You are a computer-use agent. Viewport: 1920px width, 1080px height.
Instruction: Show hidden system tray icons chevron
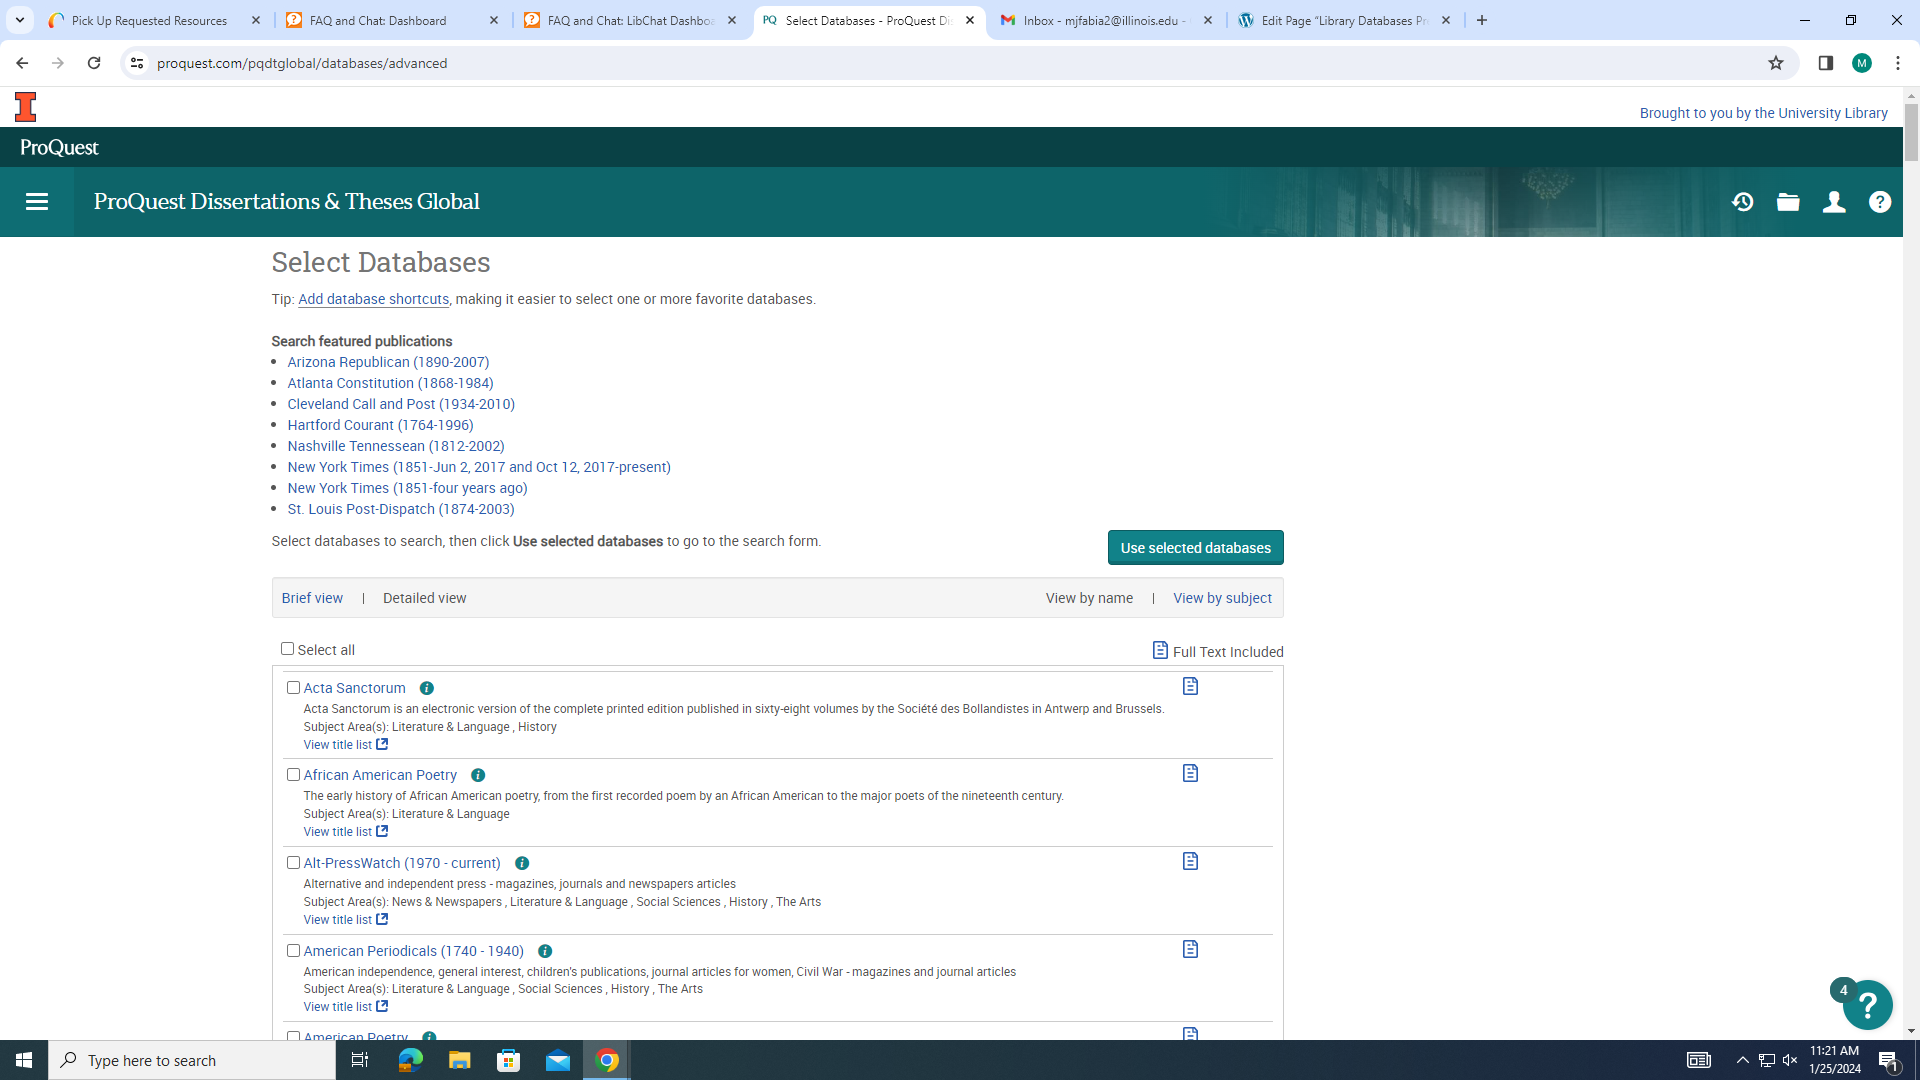[1742, 1060]
